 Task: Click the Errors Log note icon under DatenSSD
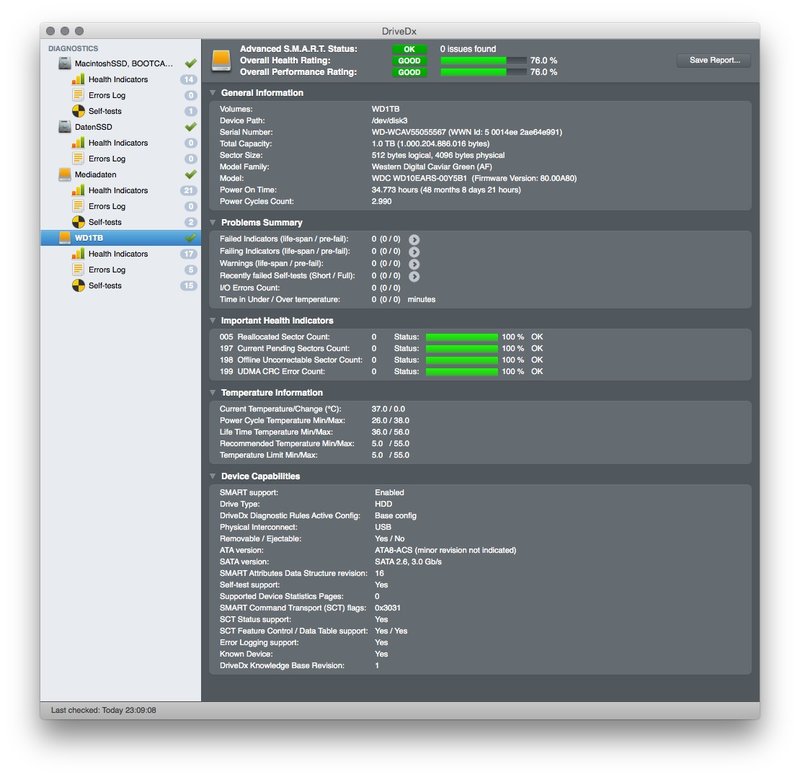(x=78, y=159)
